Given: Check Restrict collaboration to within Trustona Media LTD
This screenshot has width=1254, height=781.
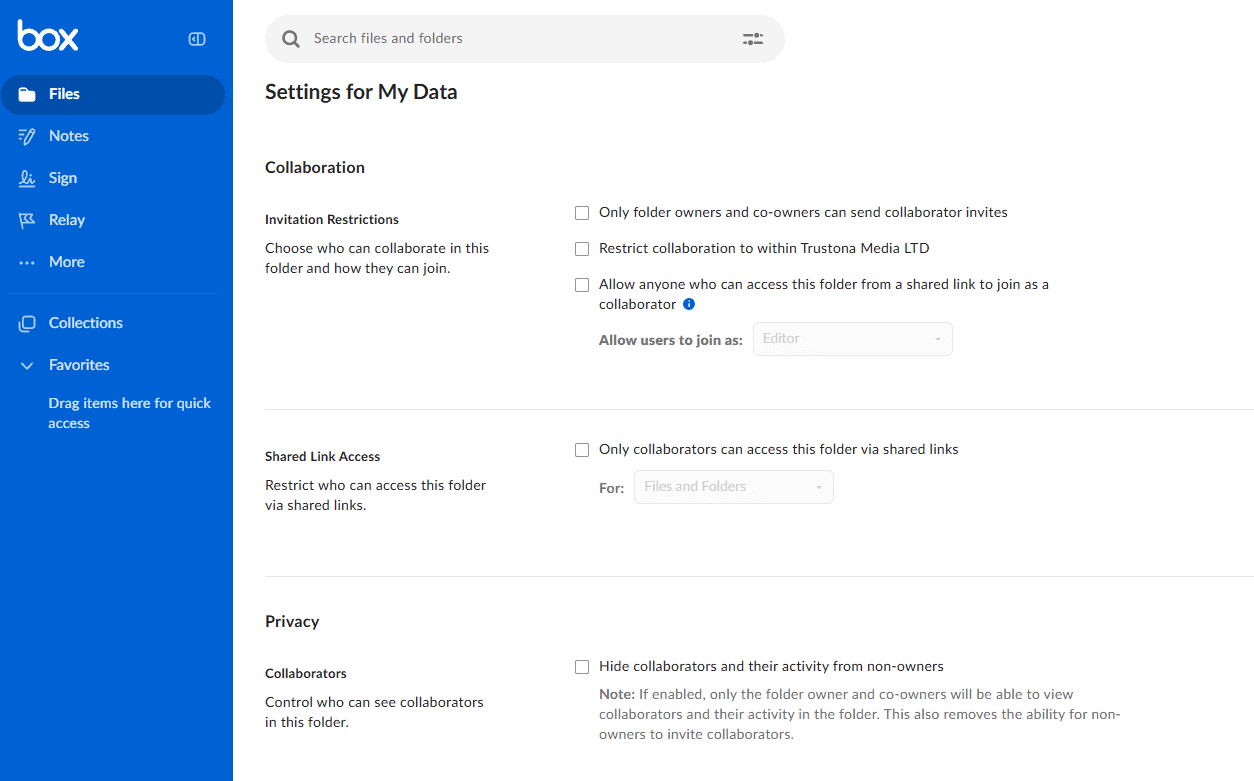Looking at the screenshot, I should tap(582, 249).
